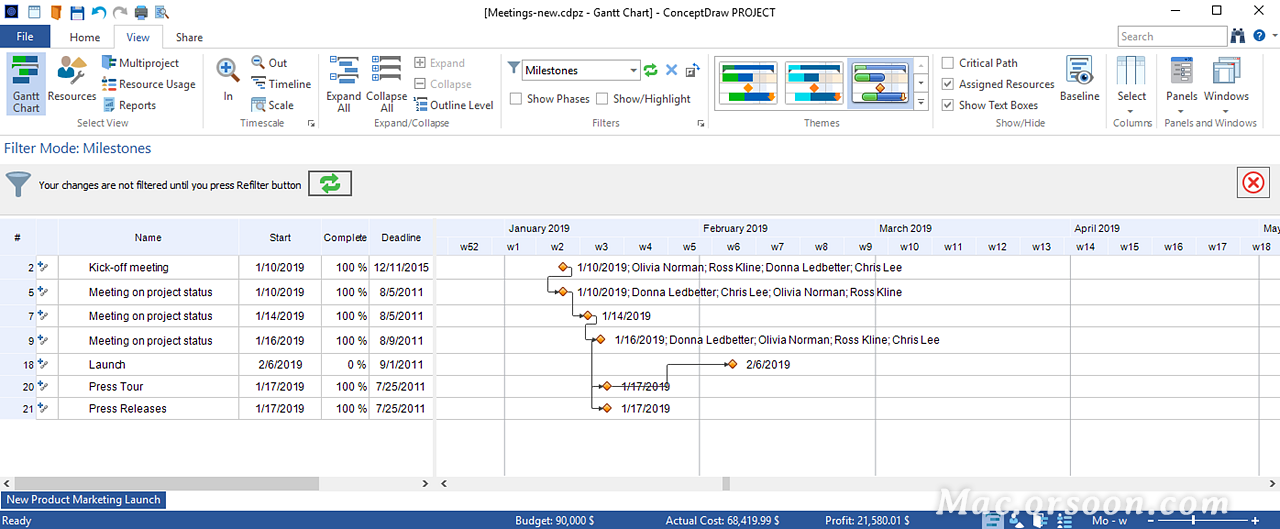Select the View ribbon tab
The width and height of the screenshot is (1280, 529).
(138, 37)
